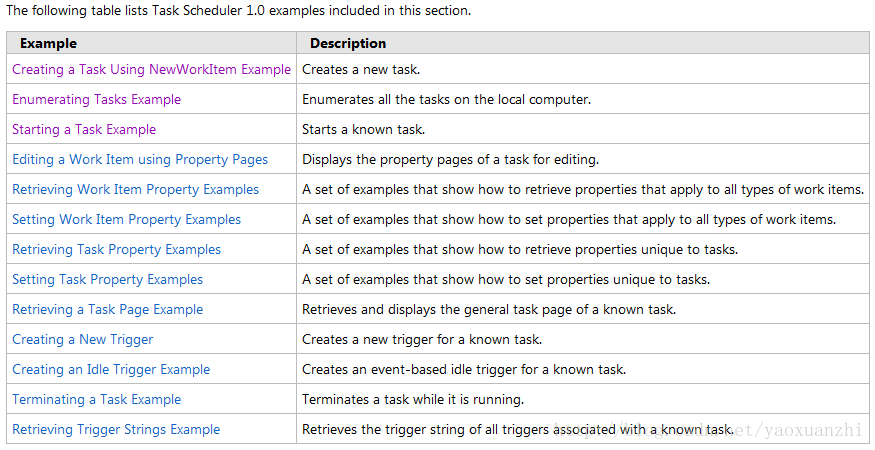Click description about setting properties for all work items
The image size is (875, 450).
coord(569,219)
